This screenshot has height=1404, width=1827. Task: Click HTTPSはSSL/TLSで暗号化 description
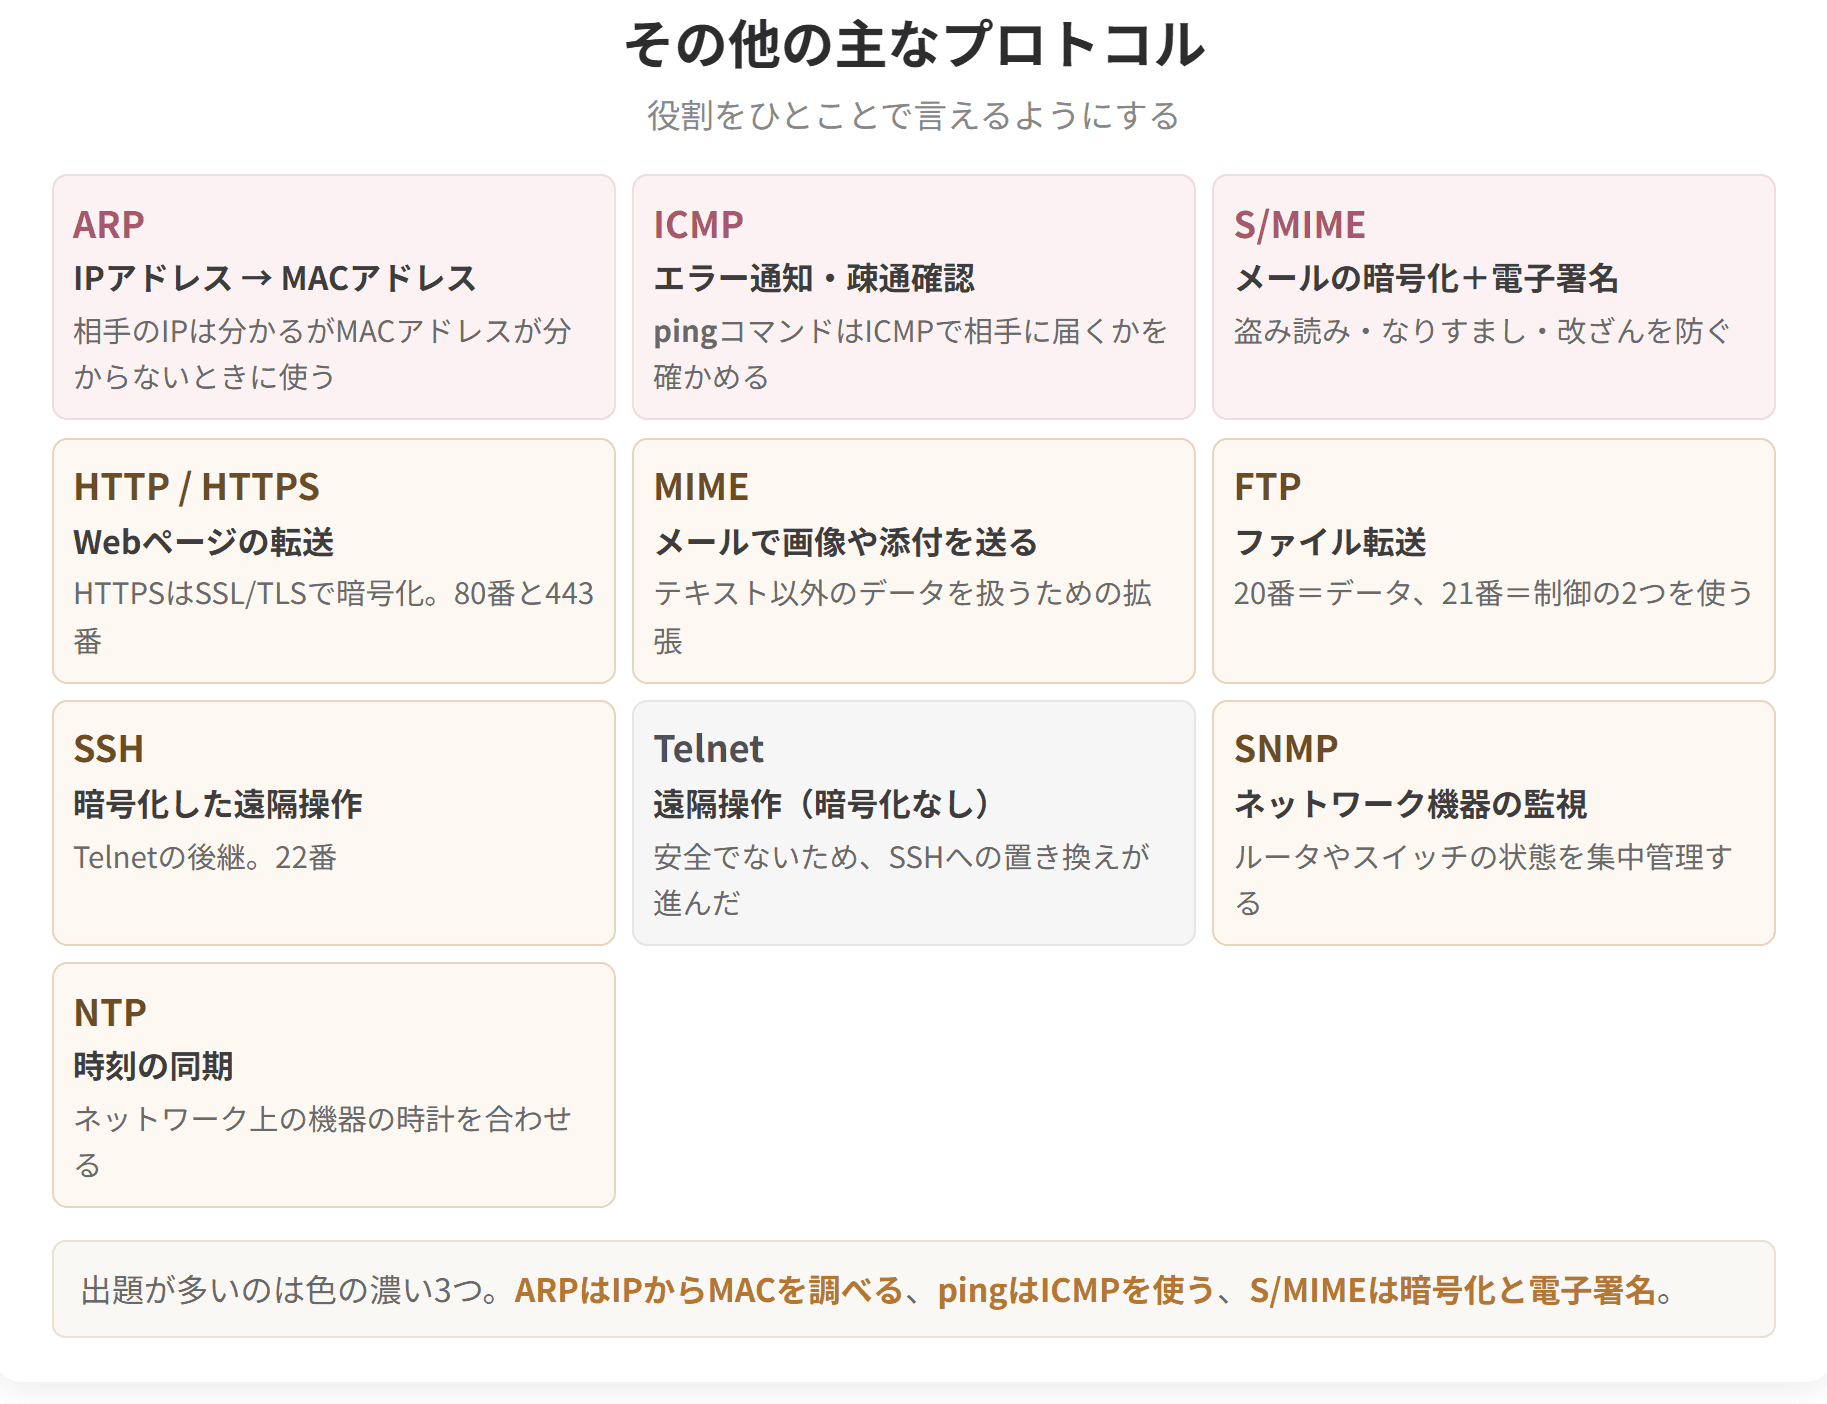pos(334,617)
